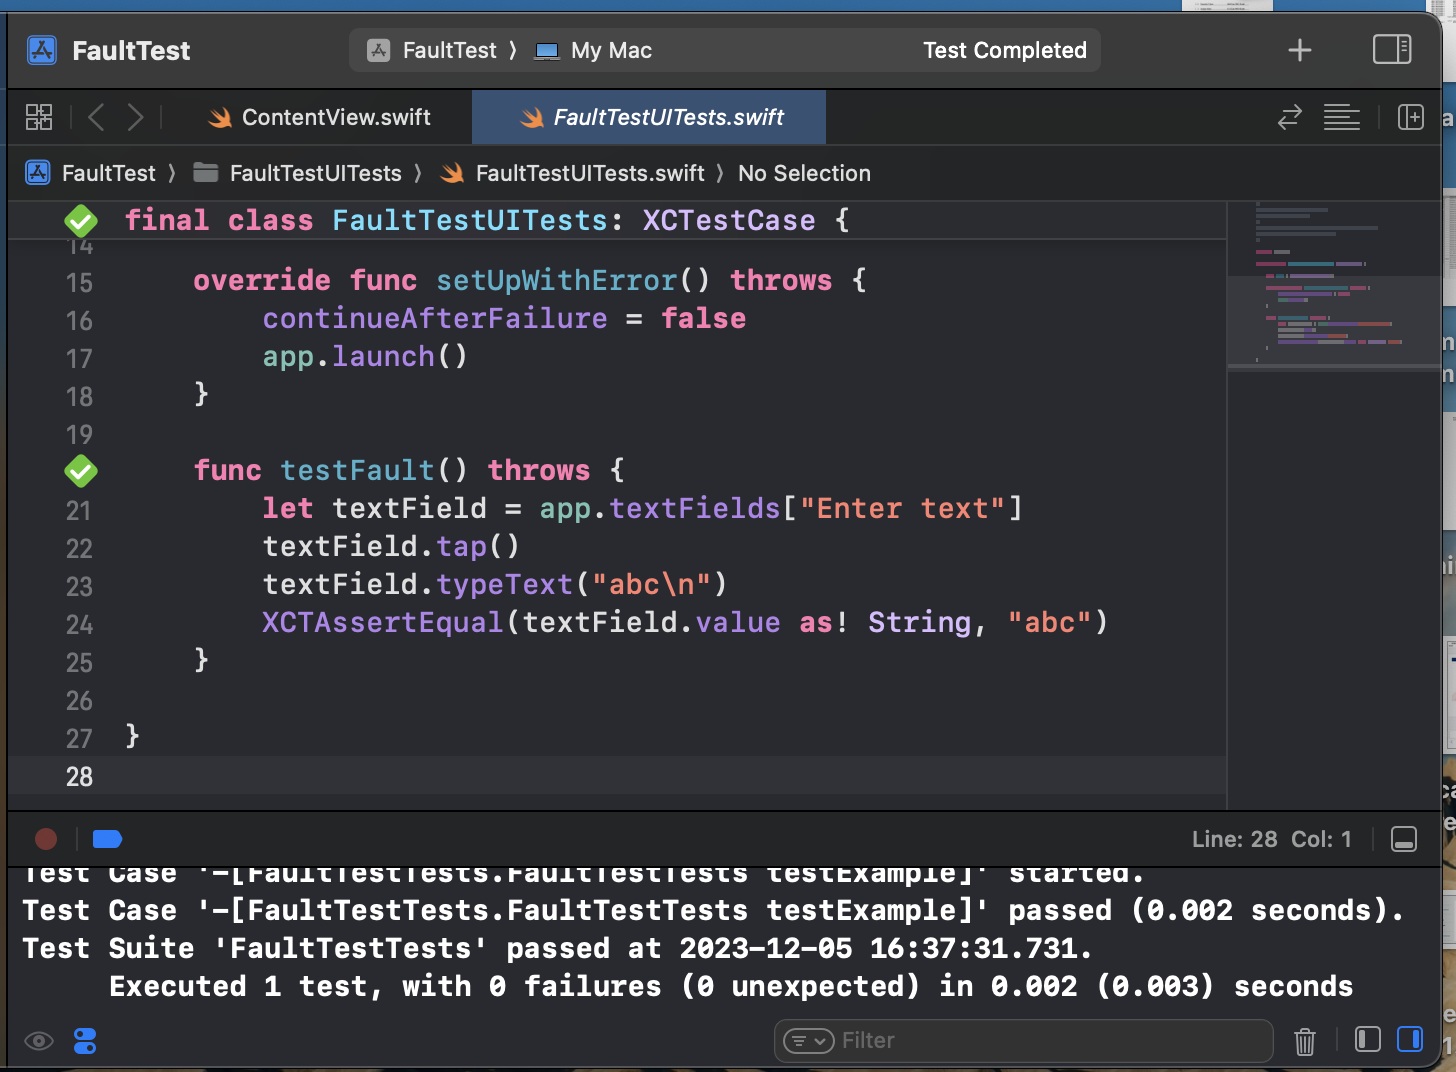
Task: Open the adjust editor options lines icon
Action: pyautogui.click(x=1342, y=117)
